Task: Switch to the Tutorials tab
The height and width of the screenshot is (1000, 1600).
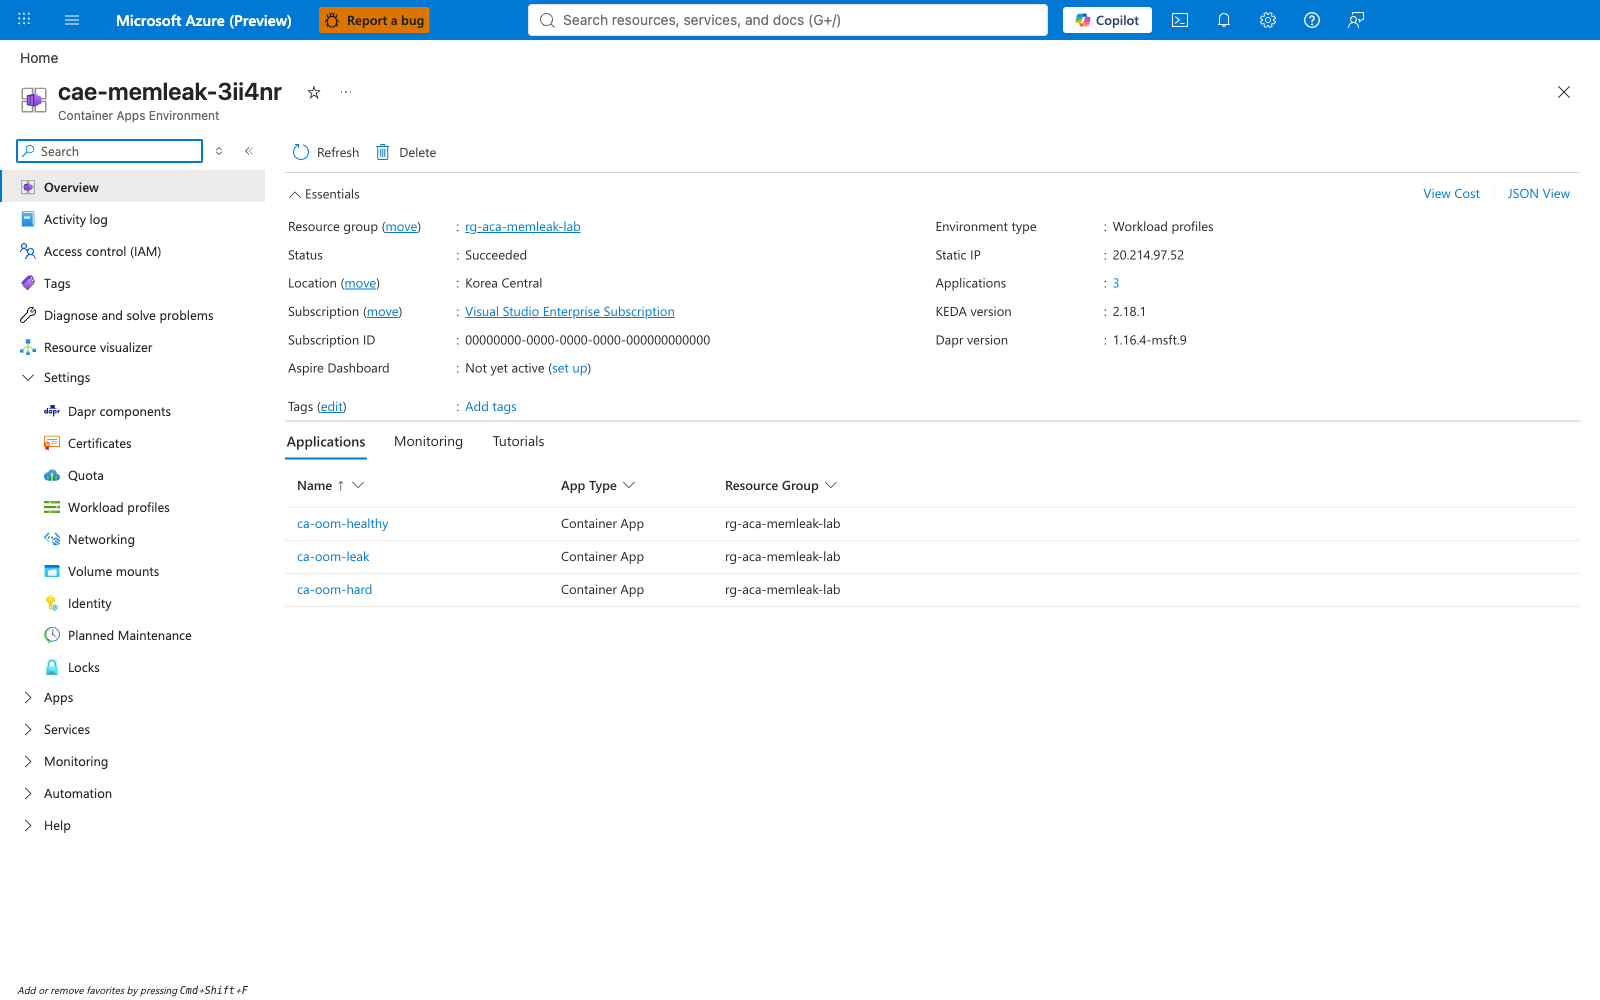Action: pos(518,441)
